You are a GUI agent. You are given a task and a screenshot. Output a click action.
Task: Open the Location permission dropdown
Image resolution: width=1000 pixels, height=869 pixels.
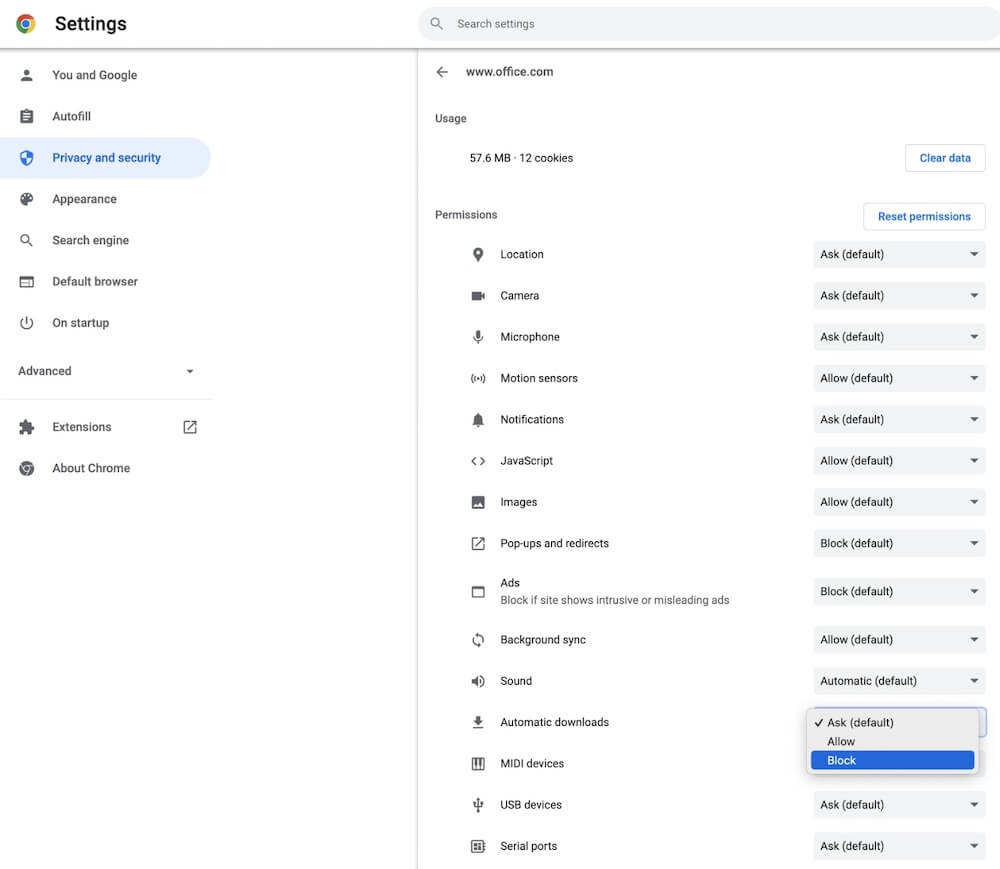click(899, 254)
